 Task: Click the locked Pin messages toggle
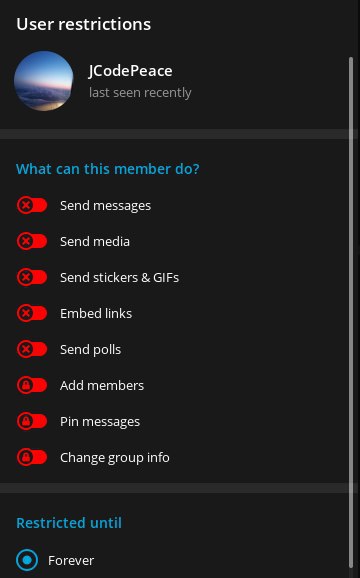point(32,421)
